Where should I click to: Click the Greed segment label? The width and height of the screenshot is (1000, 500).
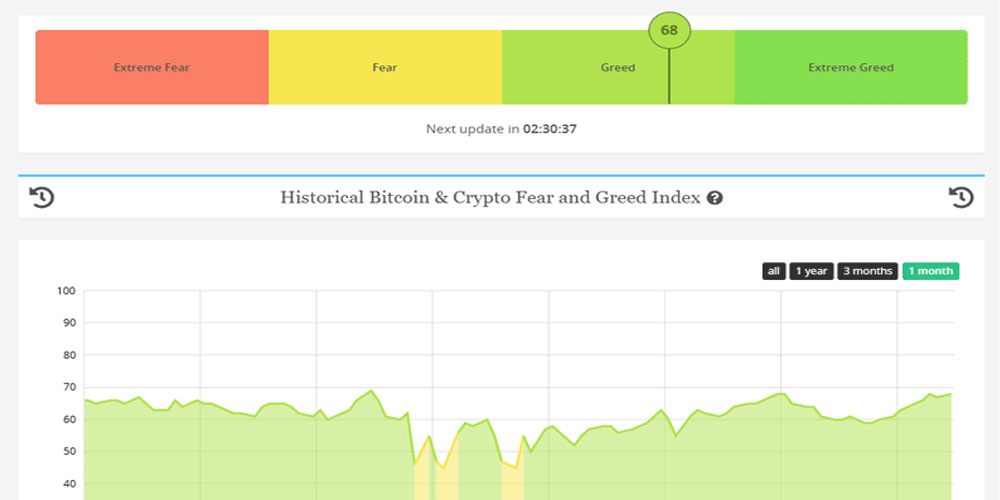[x=617, y=68]
